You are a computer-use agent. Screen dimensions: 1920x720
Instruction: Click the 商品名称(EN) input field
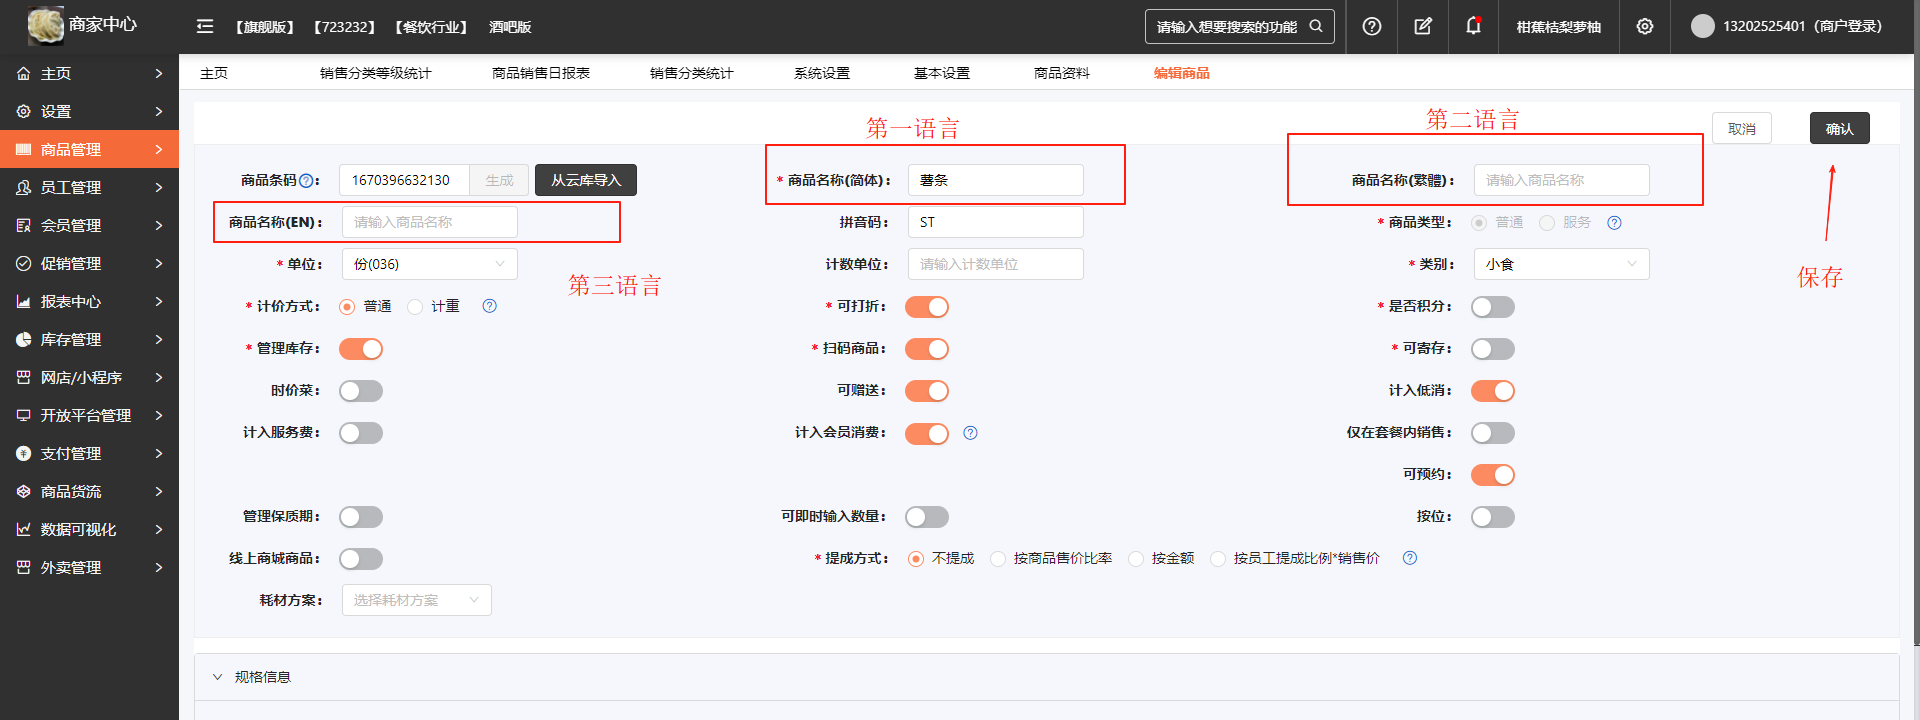tap(429, 222)
